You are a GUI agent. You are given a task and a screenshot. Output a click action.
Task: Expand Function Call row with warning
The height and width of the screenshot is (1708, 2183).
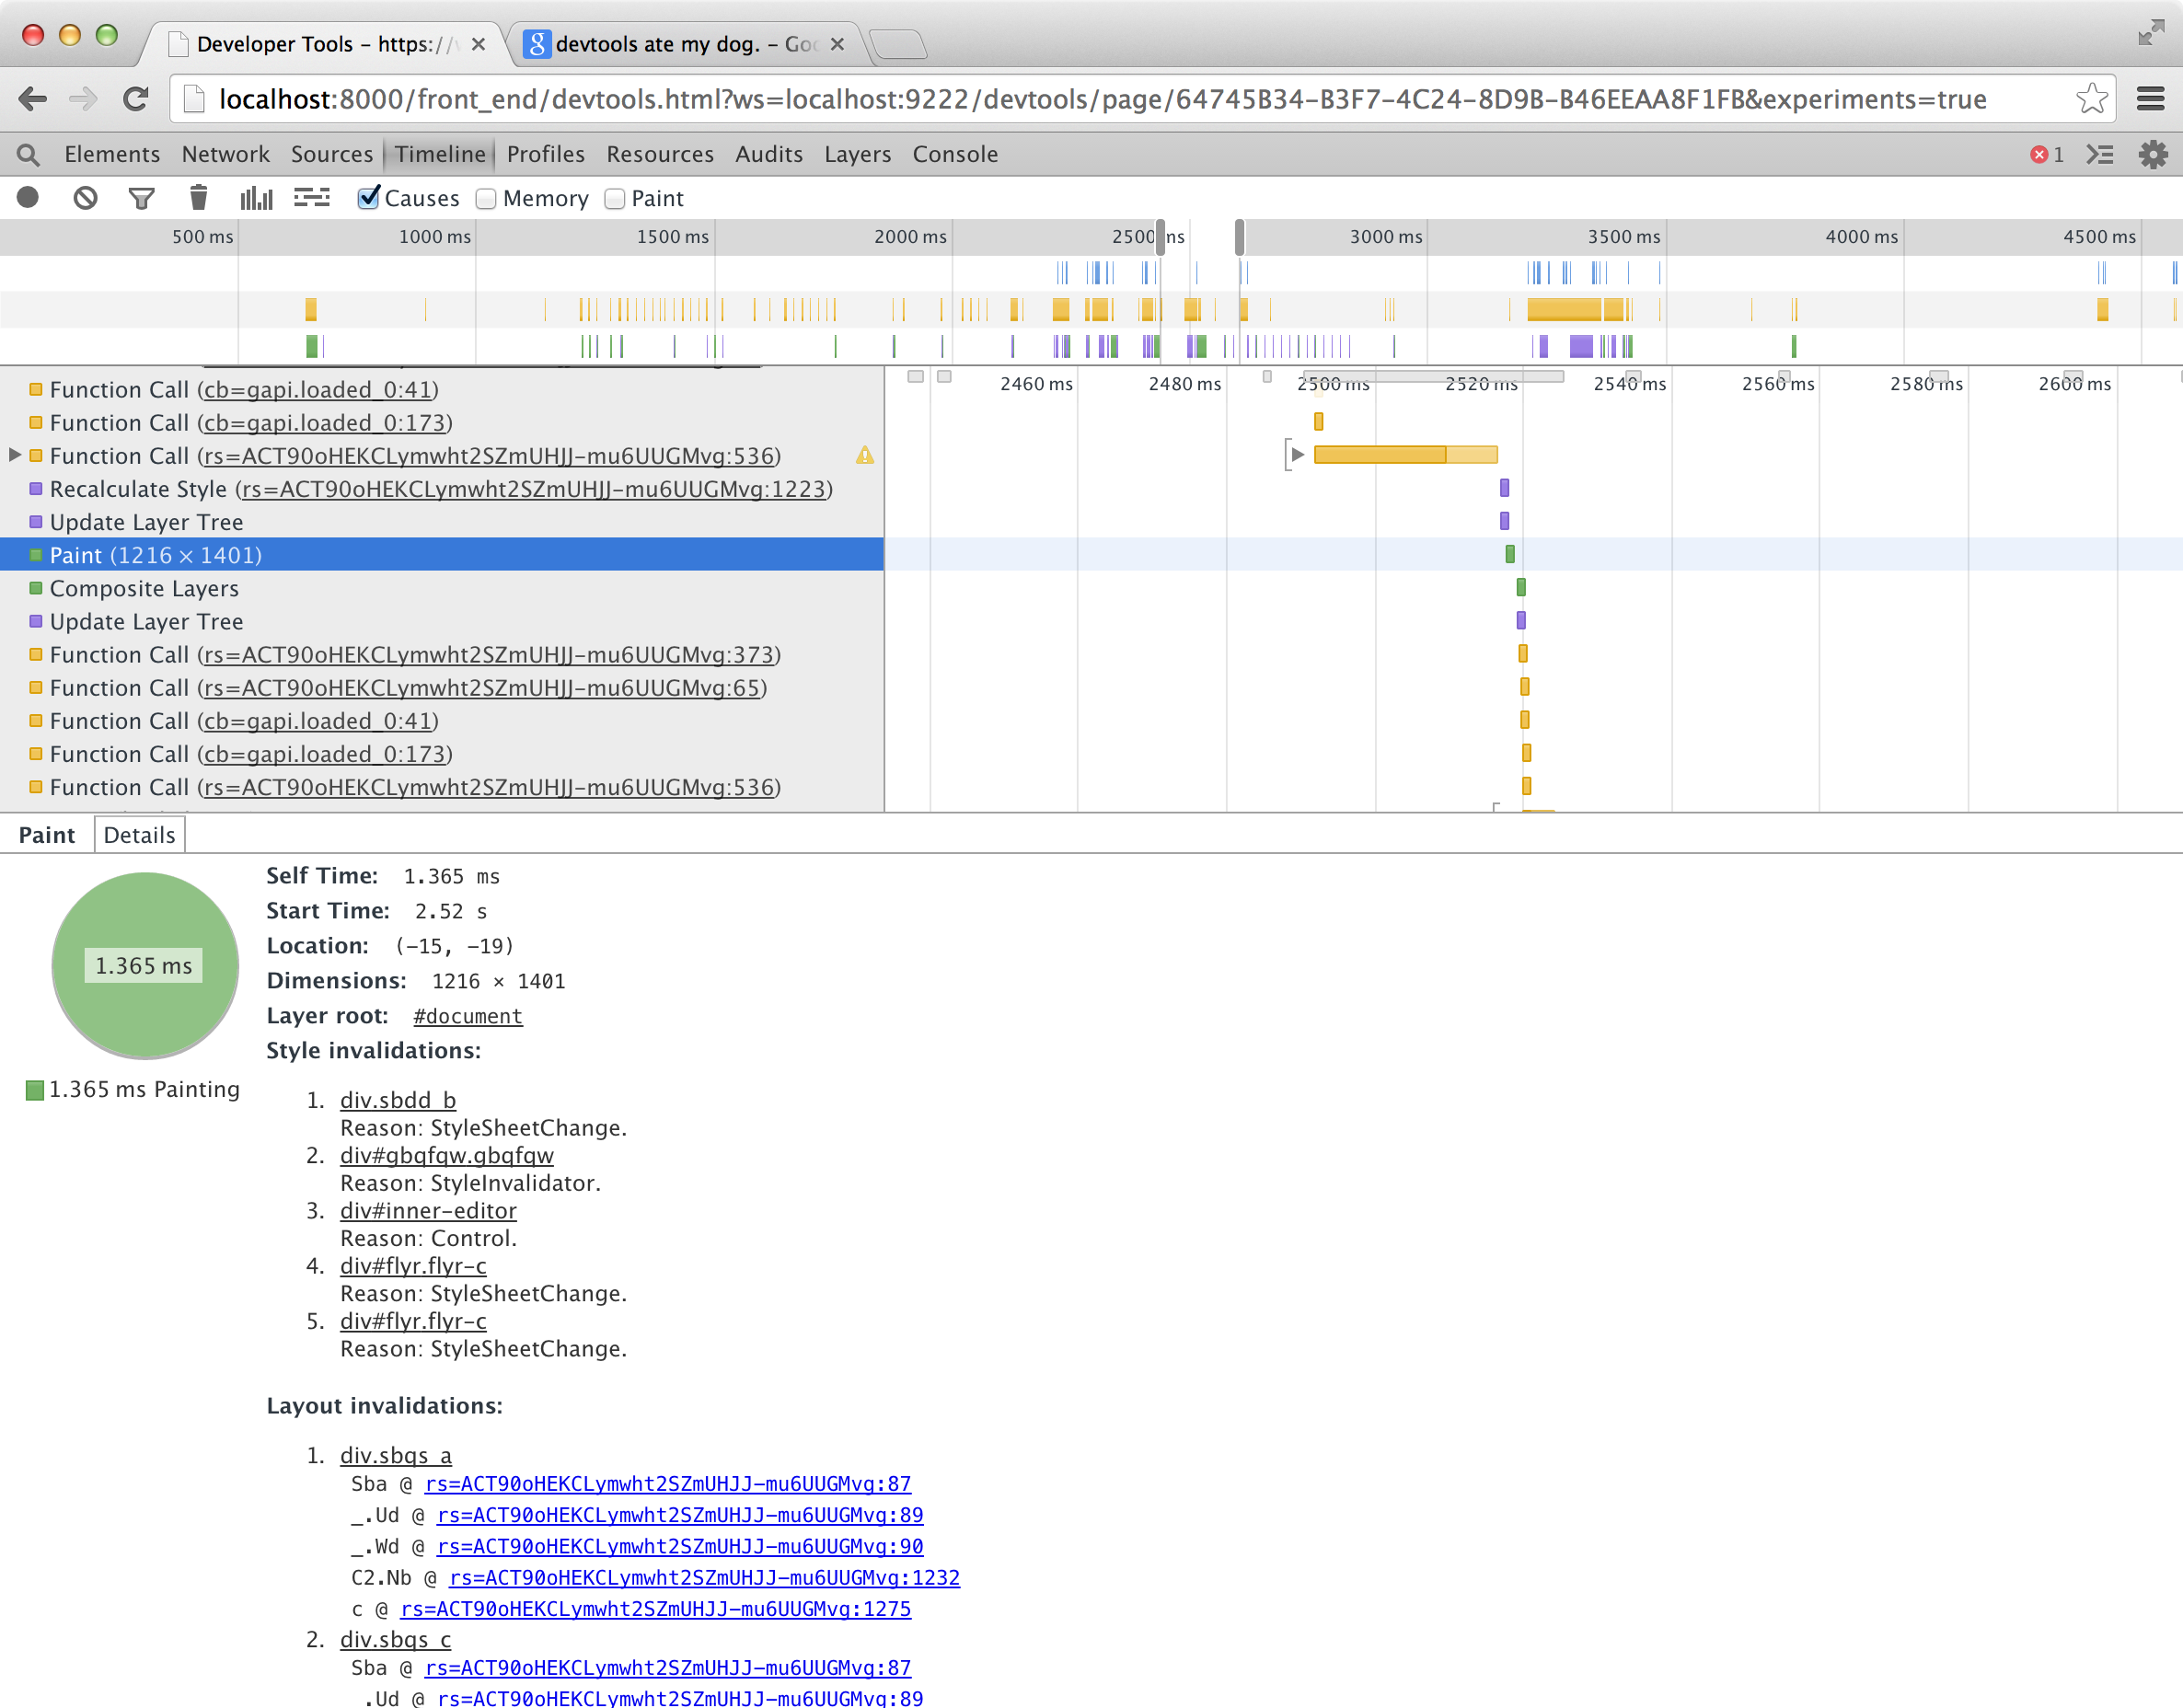click(x=14, y=455)
